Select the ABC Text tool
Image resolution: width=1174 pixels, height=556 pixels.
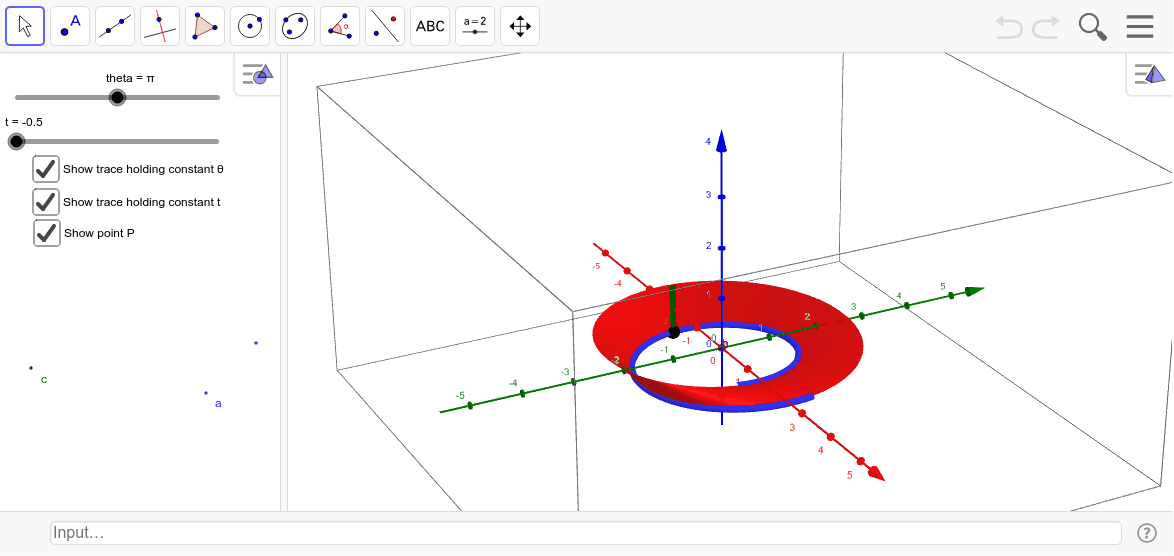[x=430, y=26]
